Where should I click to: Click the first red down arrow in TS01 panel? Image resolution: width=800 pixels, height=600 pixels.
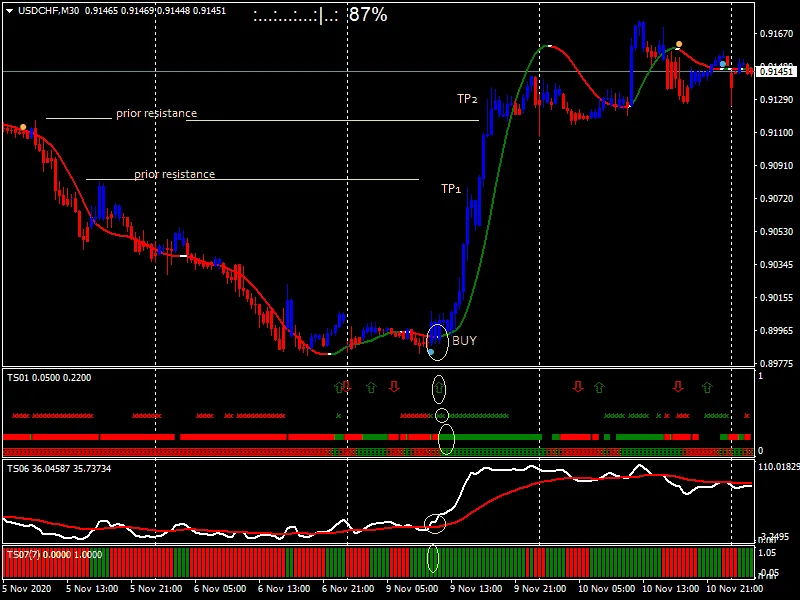click(348, 385)
